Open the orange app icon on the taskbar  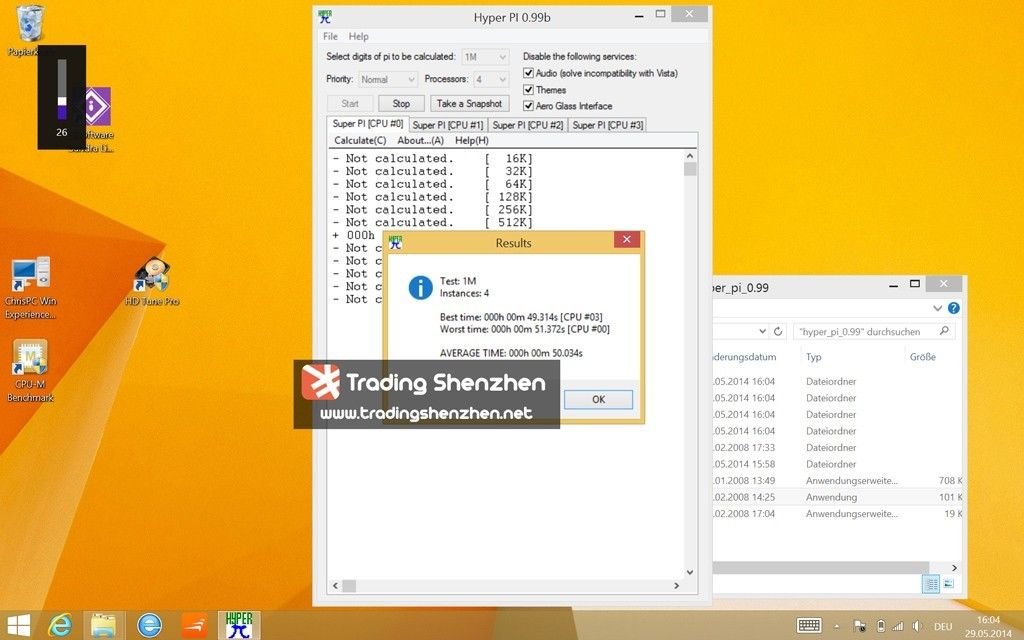(x=194, y=625)
